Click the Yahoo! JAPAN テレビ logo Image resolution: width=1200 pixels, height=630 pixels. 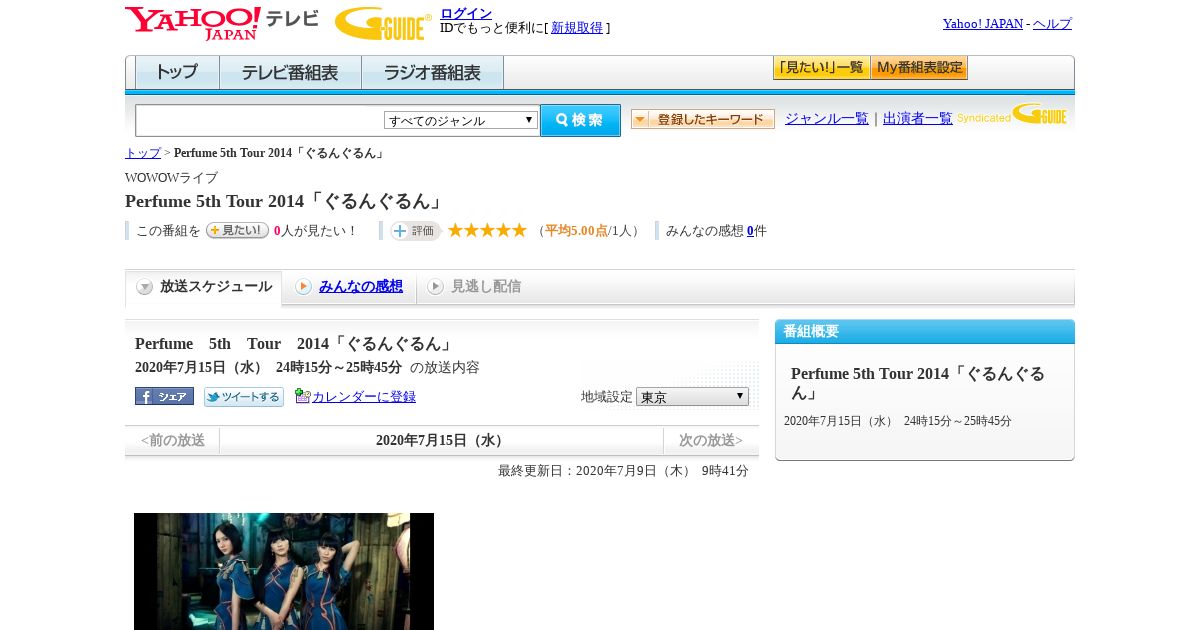(222, 23)
